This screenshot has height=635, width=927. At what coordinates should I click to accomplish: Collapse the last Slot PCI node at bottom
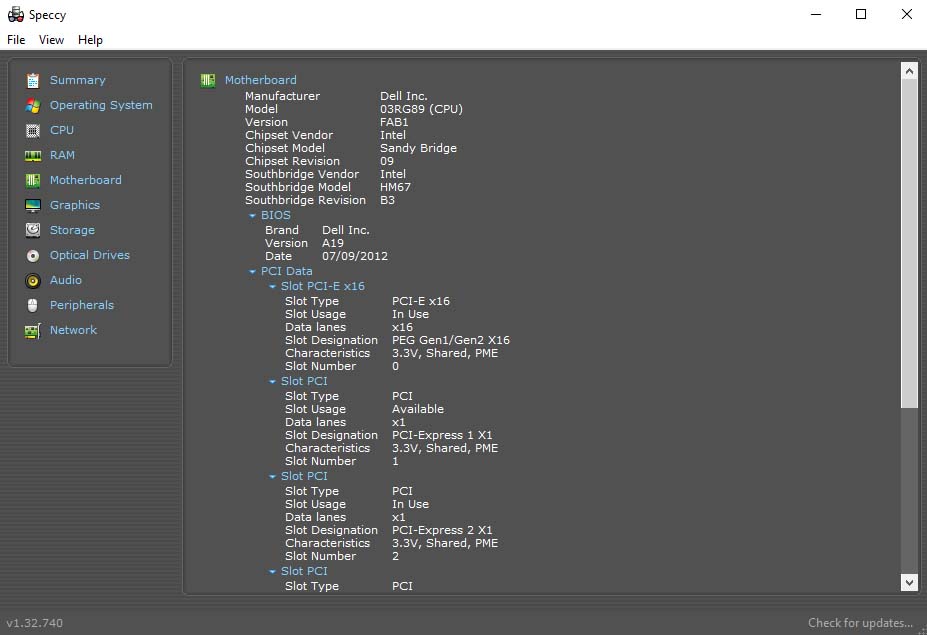click(272, 572)
